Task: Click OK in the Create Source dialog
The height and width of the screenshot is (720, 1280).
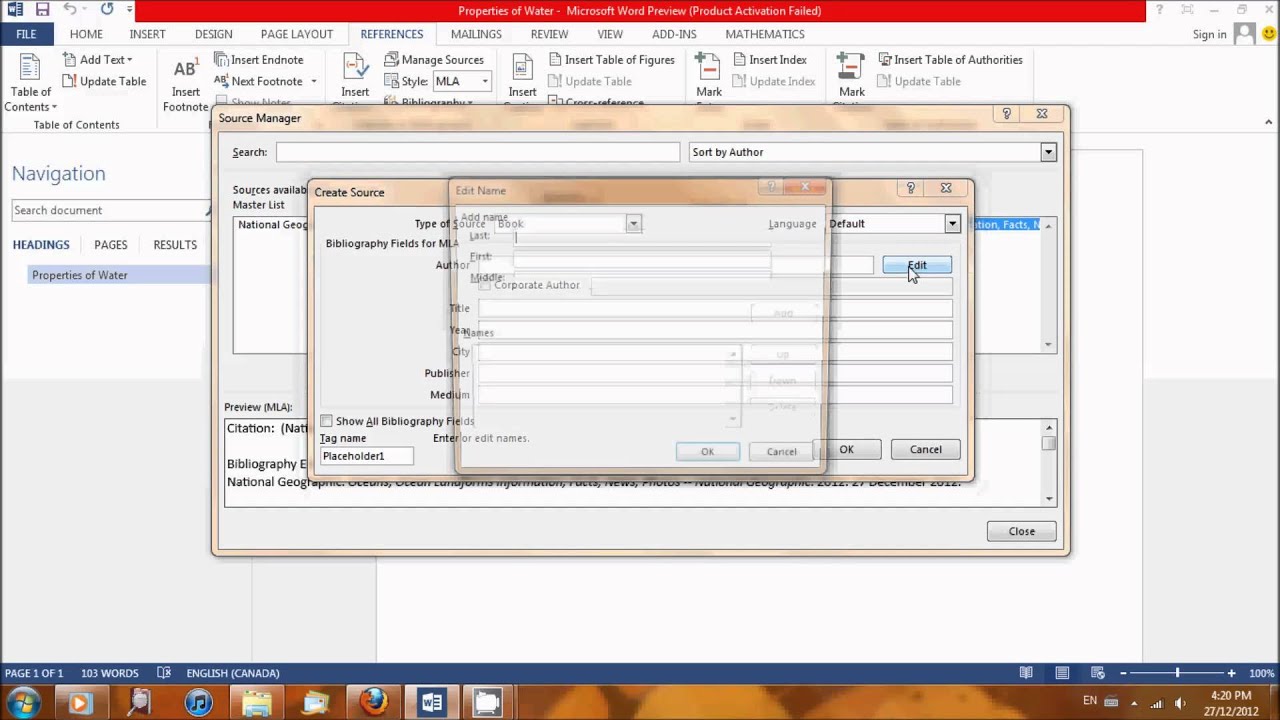Action: [846, 449]
